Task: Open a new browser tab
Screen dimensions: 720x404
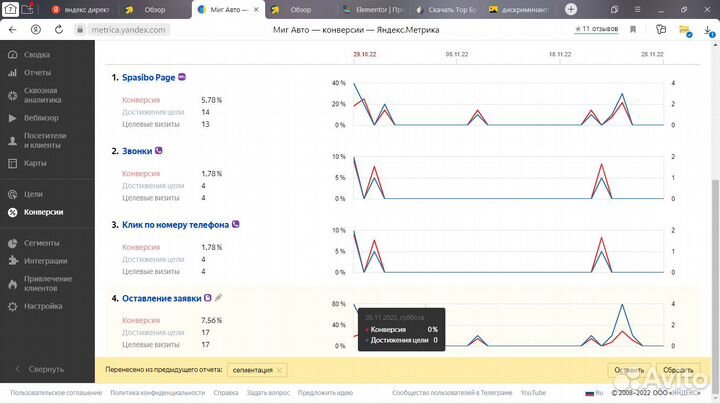Action: pyautogui.click(x=571, y=9)
